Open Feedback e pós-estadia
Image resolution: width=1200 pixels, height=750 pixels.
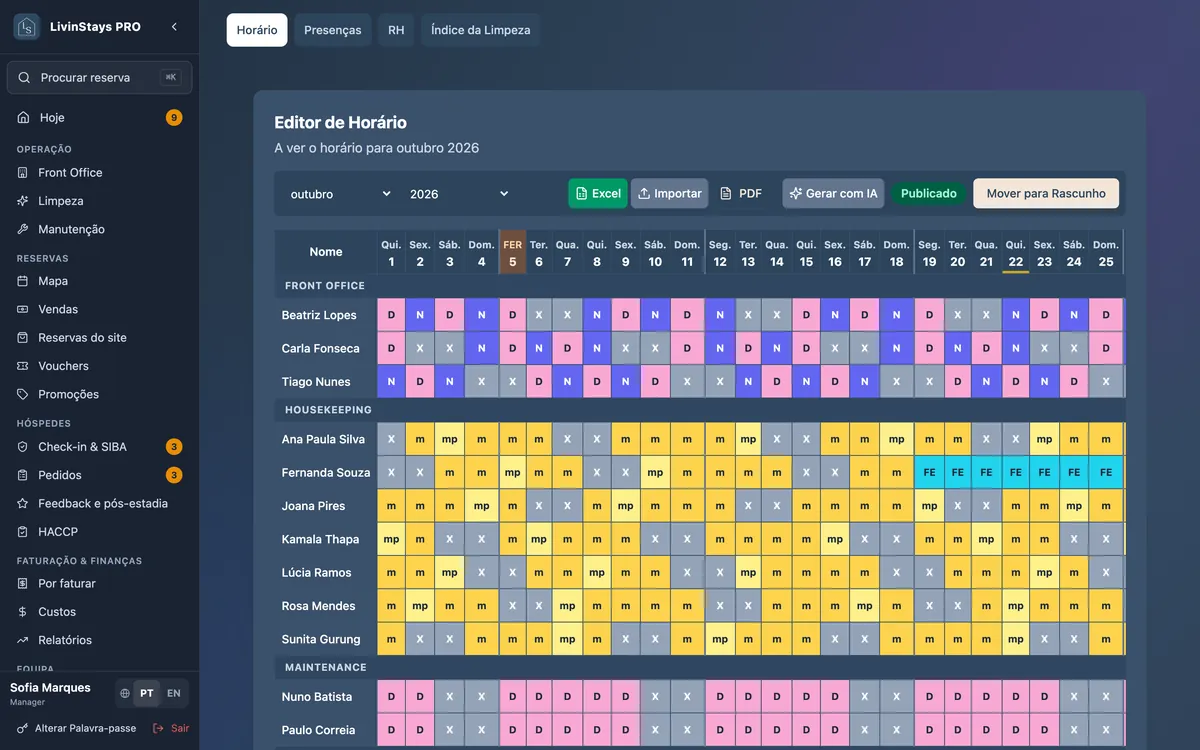99,503
